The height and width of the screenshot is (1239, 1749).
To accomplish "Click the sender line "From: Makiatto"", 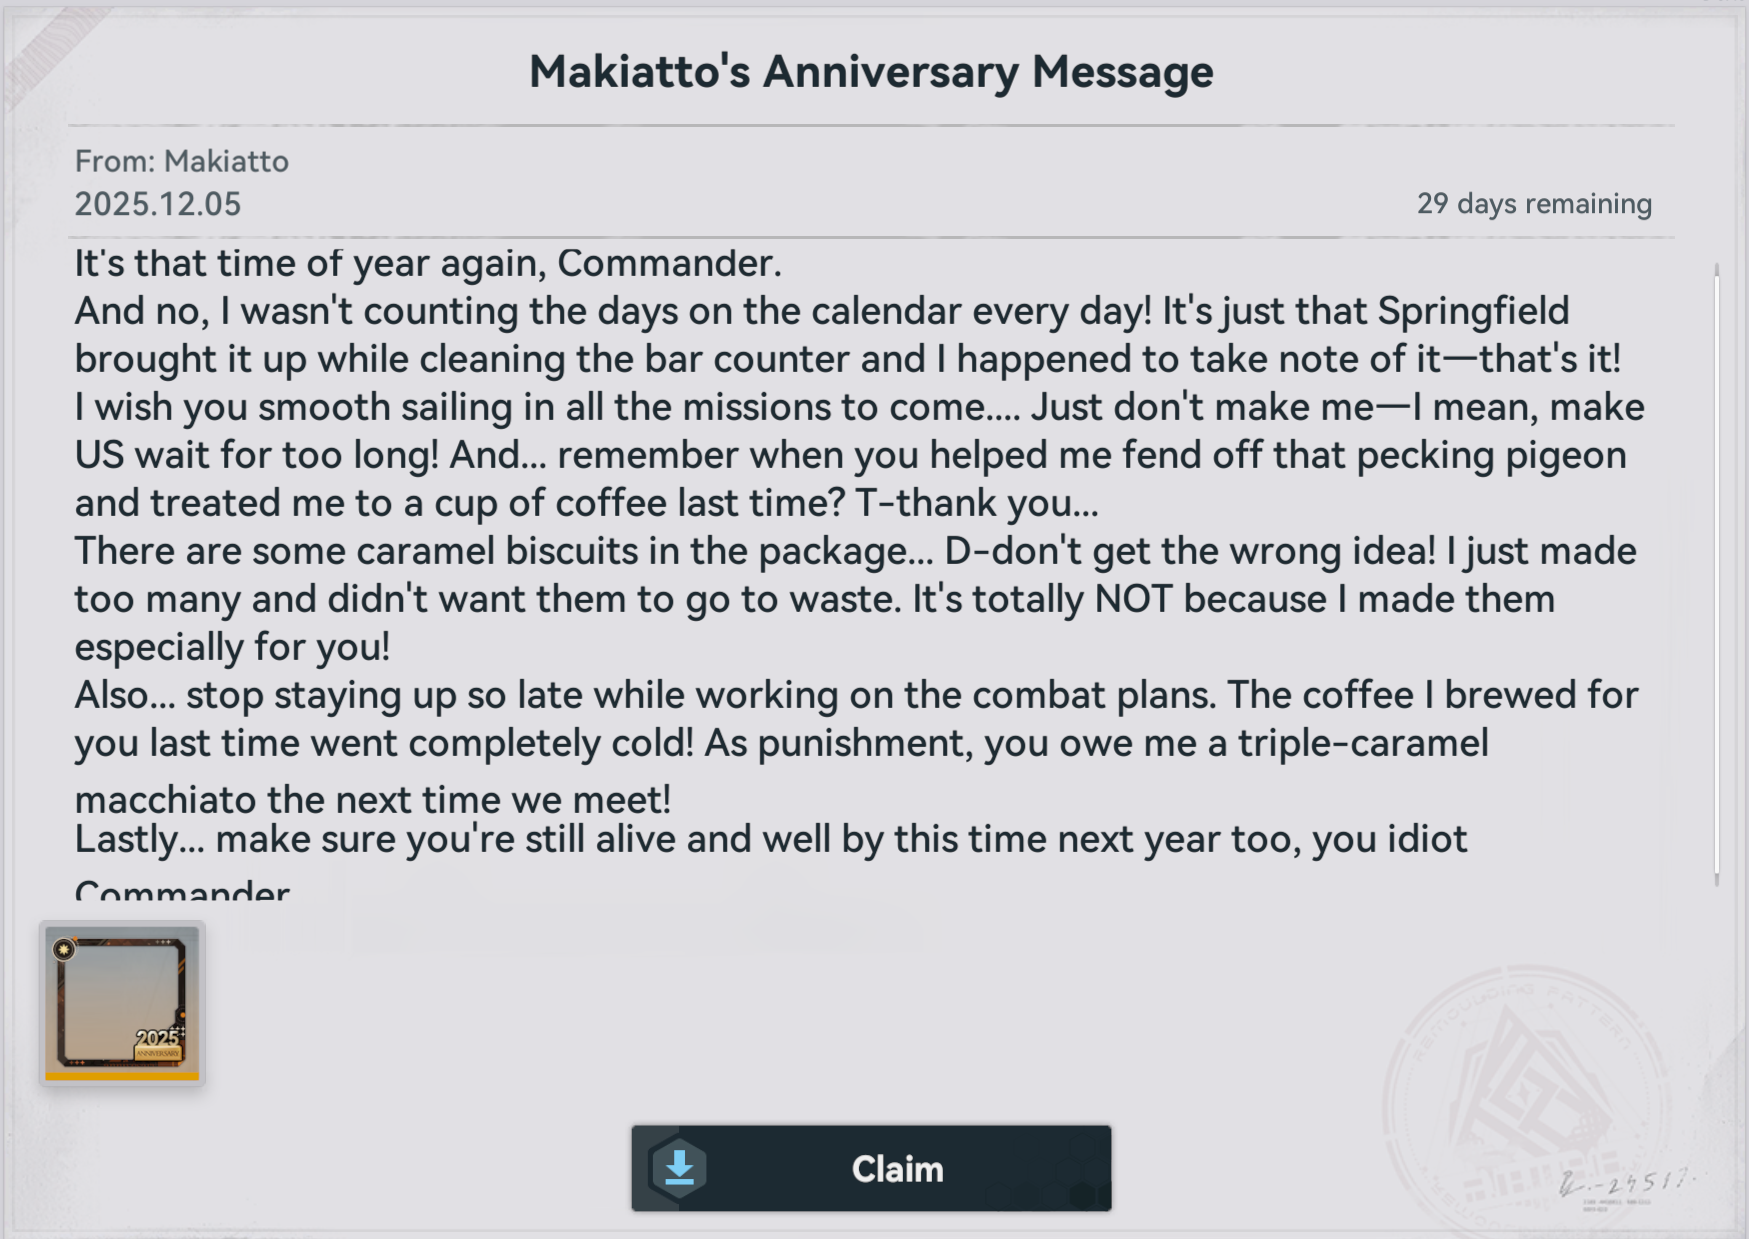I will (181, 161).
